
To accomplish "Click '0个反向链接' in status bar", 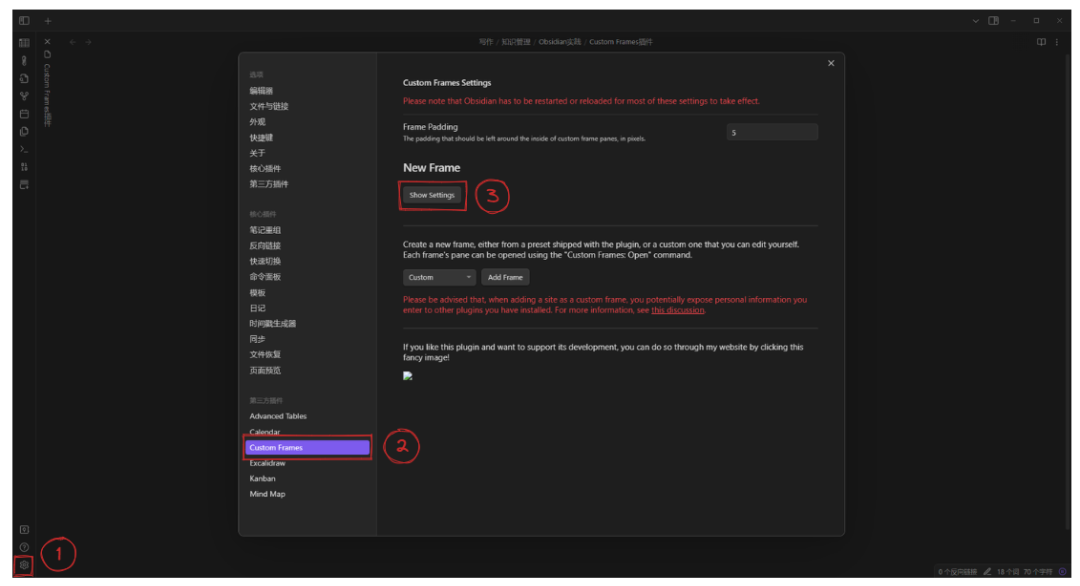I will coord(957,572).
